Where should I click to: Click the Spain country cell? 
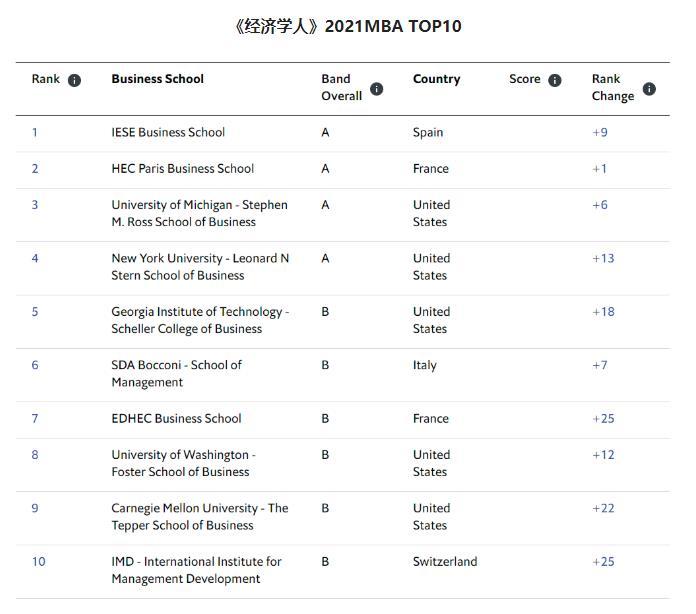coord(428,132)
